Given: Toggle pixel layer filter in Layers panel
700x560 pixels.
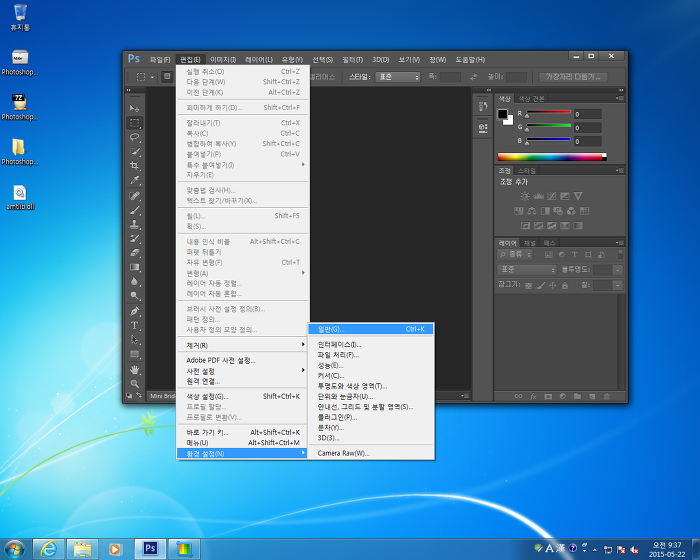Looking at the screenshot, I should pyautogui.click(x=549, y=255).
